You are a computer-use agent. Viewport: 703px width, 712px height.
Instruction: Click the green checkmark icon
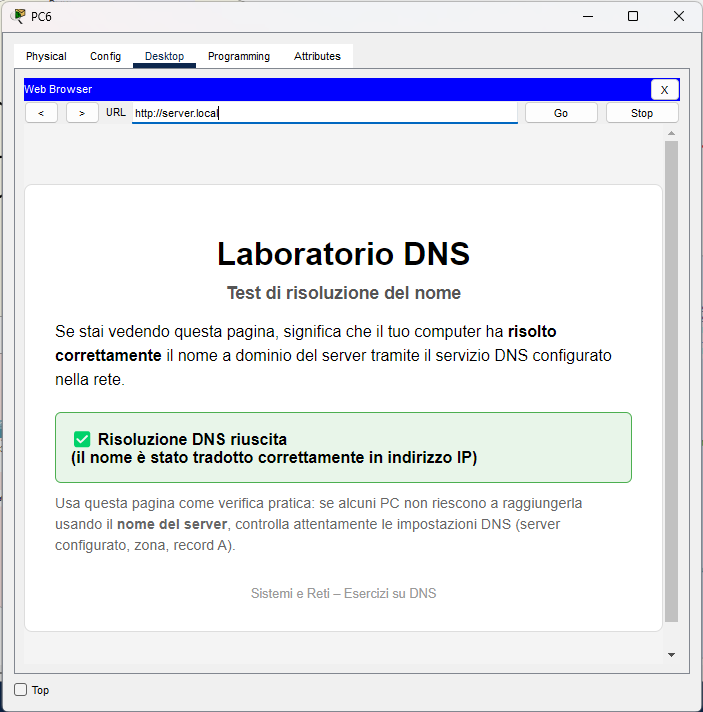[82, 439]
